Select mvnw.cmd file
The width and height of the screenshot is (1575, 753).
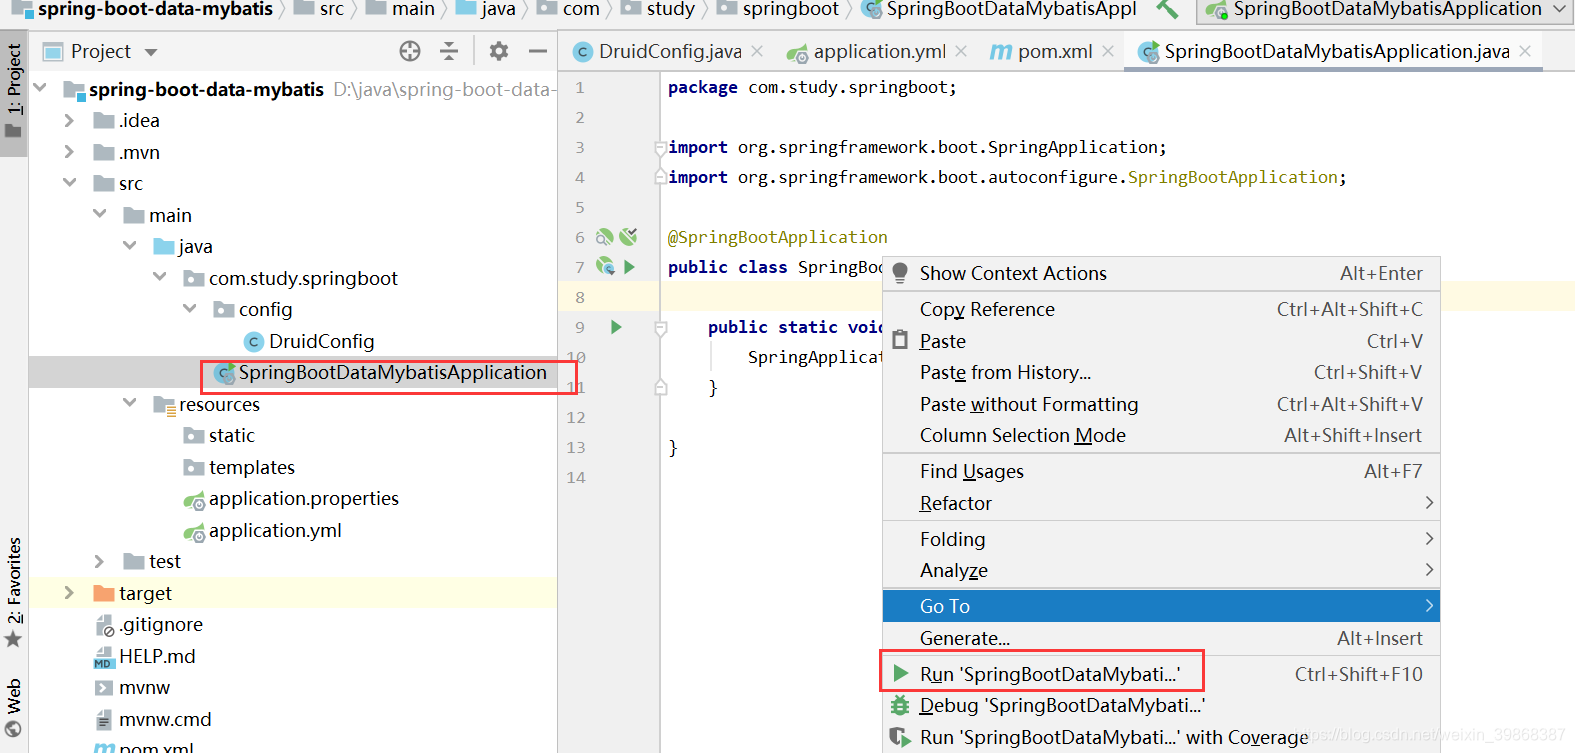coord(154,719)
